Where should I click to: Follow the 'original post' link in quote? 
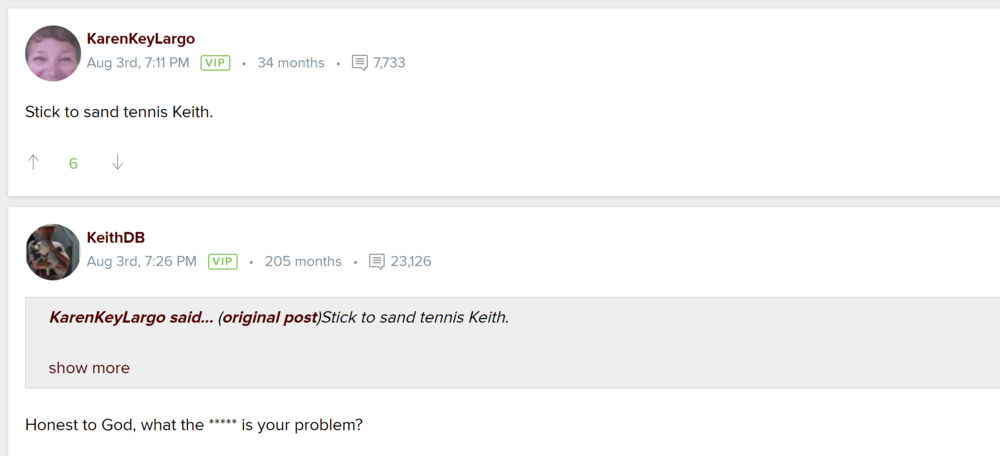click(x=268, y=318)
